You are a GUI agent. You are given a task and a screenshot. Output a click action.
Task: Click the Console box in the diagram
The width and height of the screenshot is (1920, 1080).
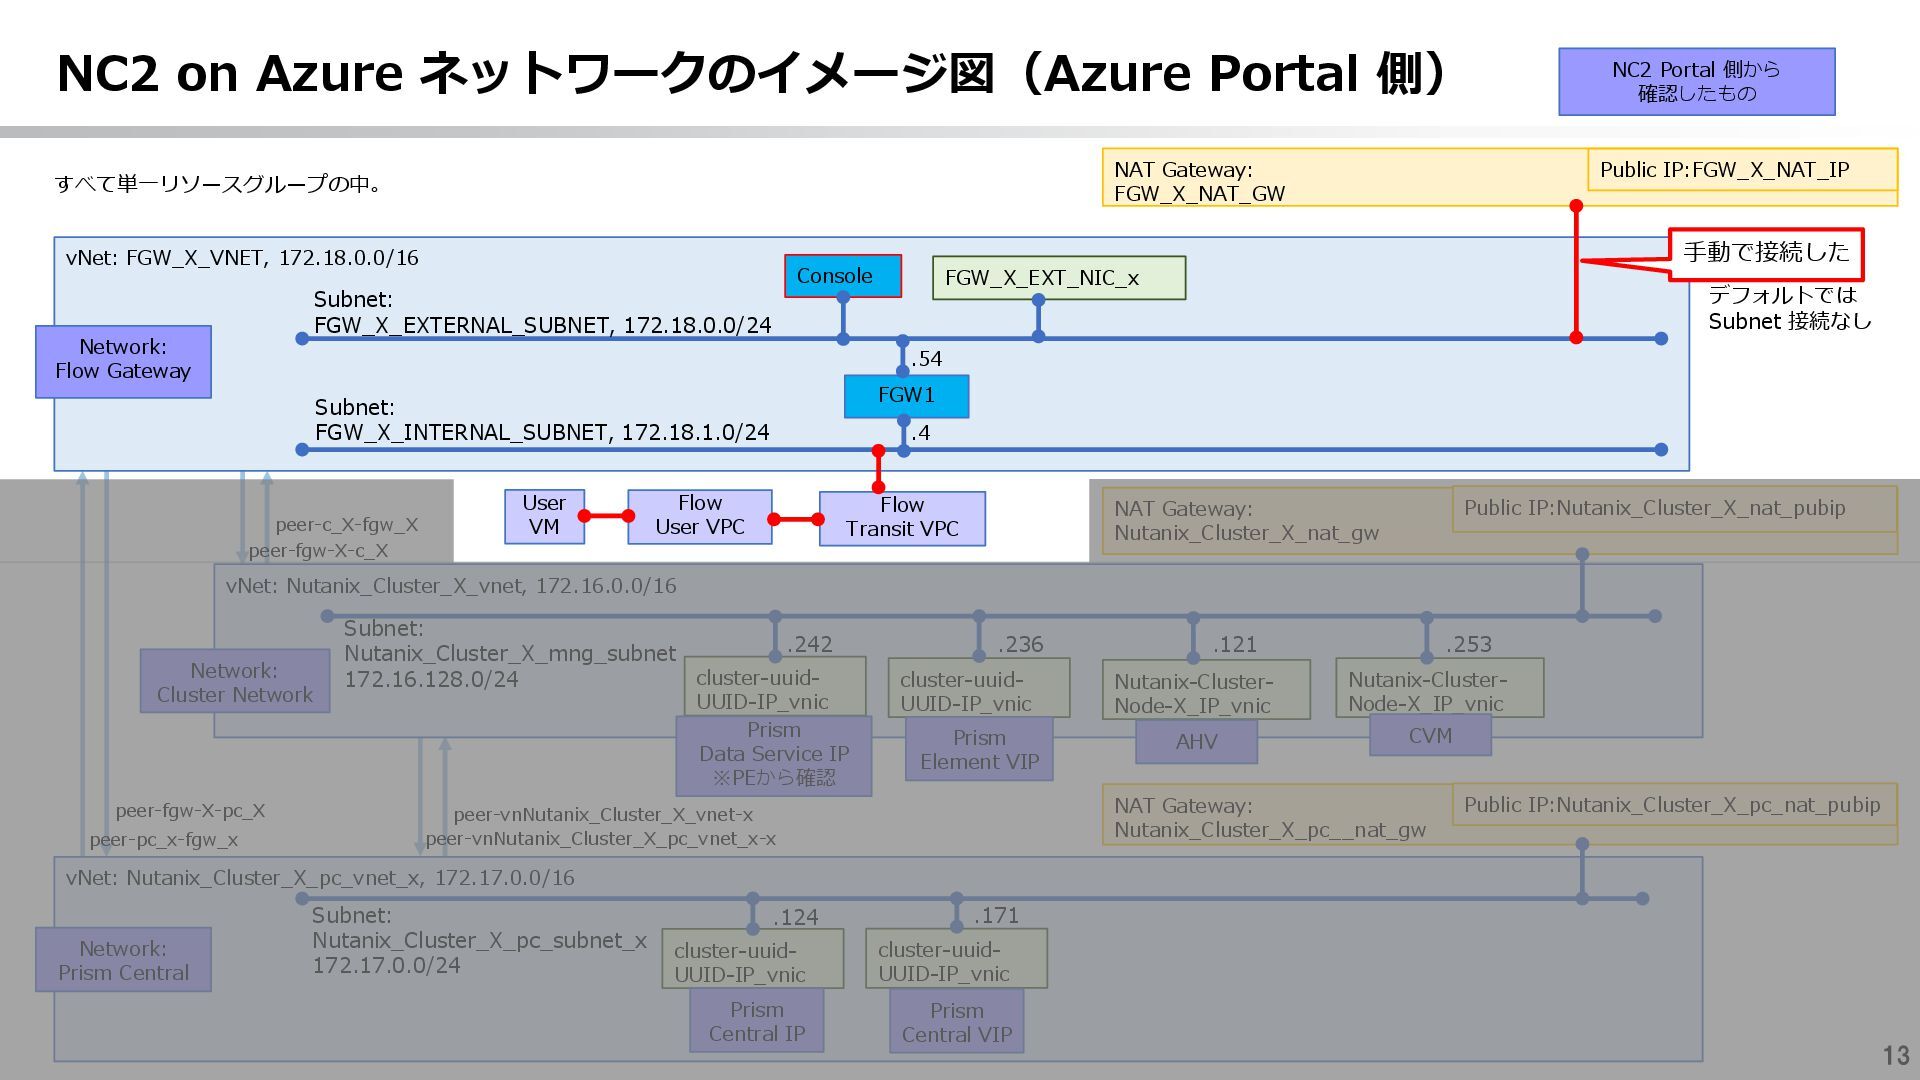pyautogui.click(x=842, y=276)
